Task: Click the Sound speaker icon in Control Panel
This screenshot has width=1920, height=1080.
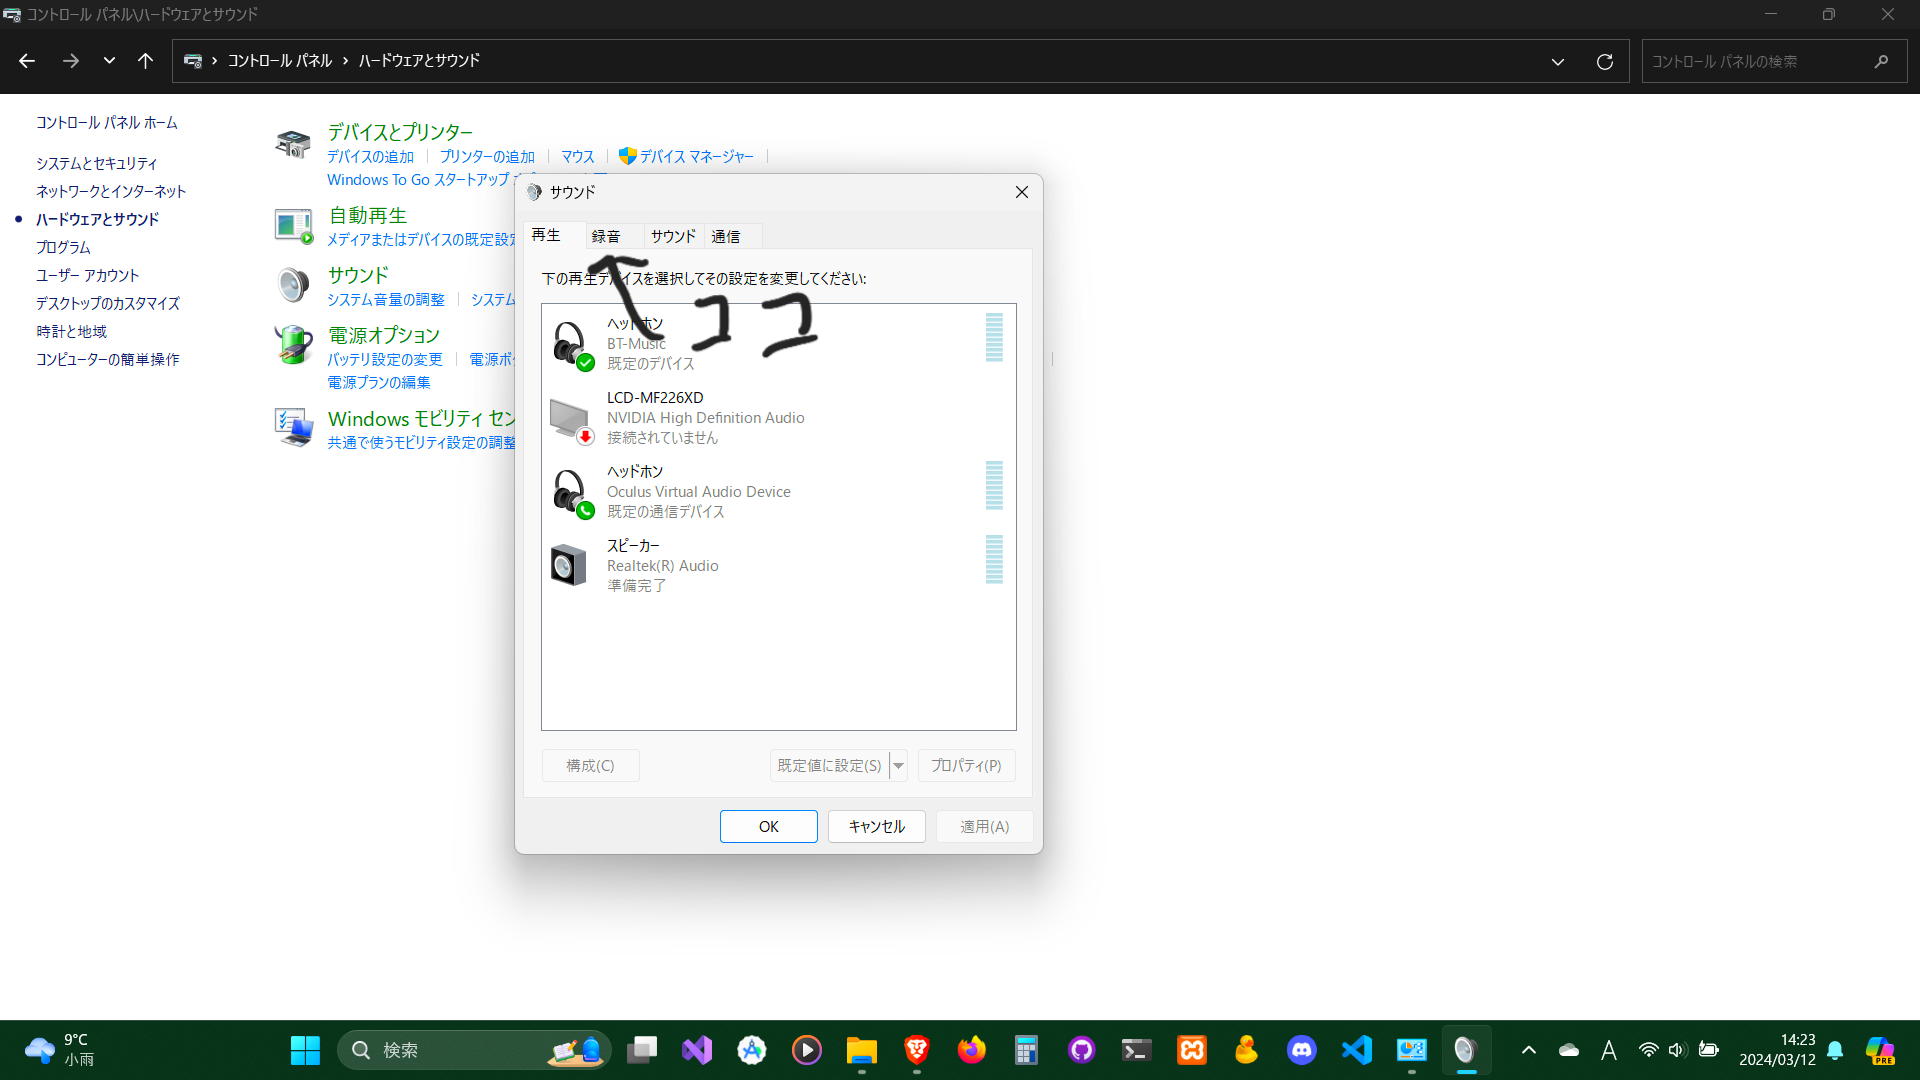Action: pyautogui.click(x=293, y=285)
